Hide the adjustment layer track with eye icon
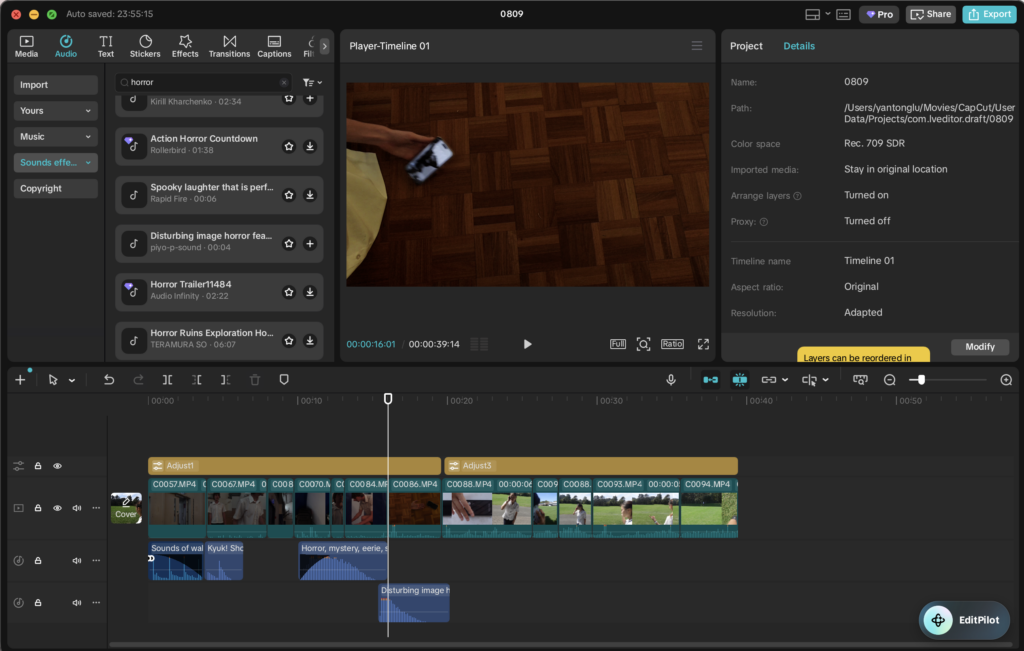Screen dimensions: 1024x651 [x=57, y=466]
